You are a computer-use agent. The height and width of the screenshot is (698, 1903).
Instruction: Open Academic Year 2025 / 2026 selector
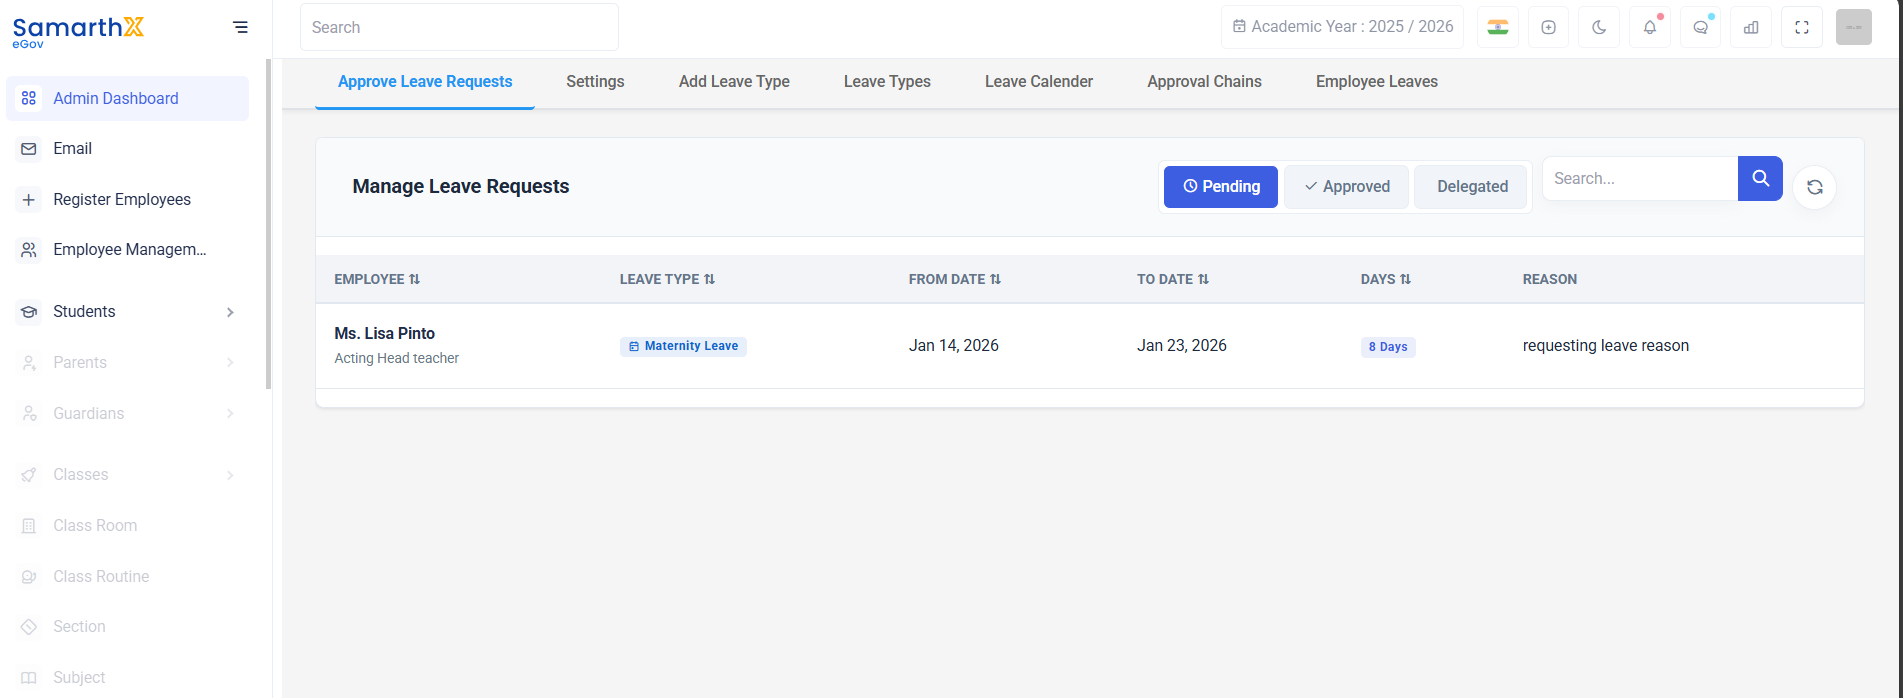pos(1342,27)
